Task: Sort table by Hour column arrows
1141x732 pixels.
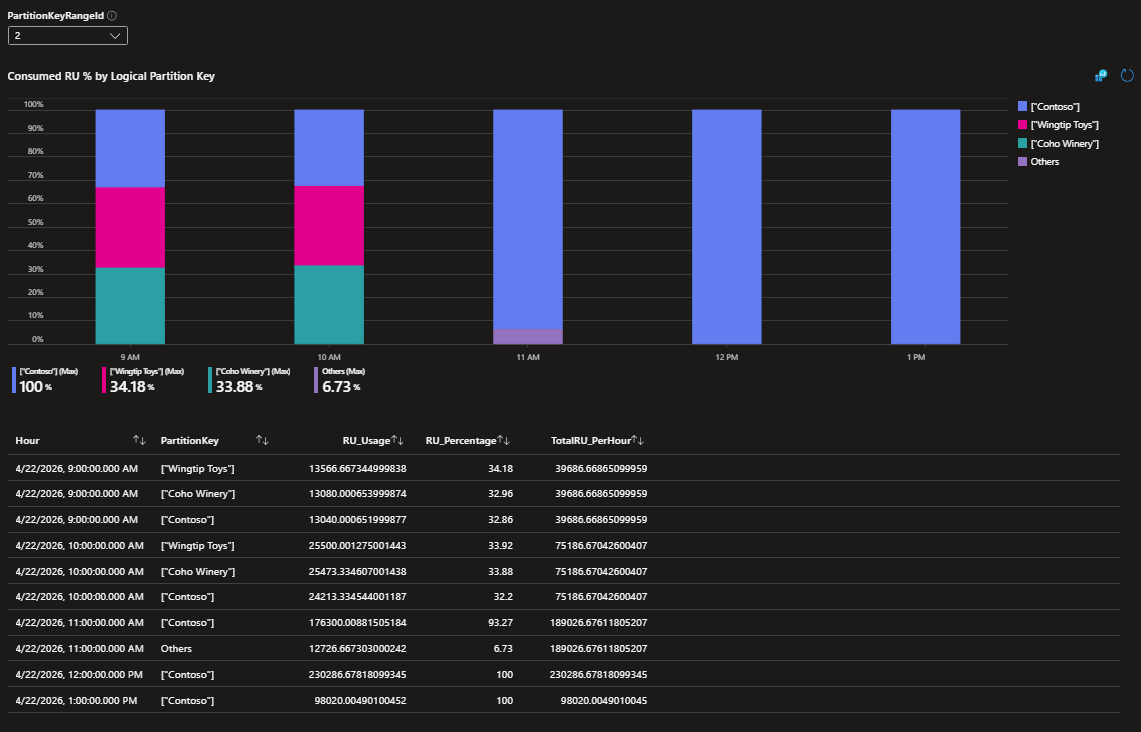Action: 139,440
